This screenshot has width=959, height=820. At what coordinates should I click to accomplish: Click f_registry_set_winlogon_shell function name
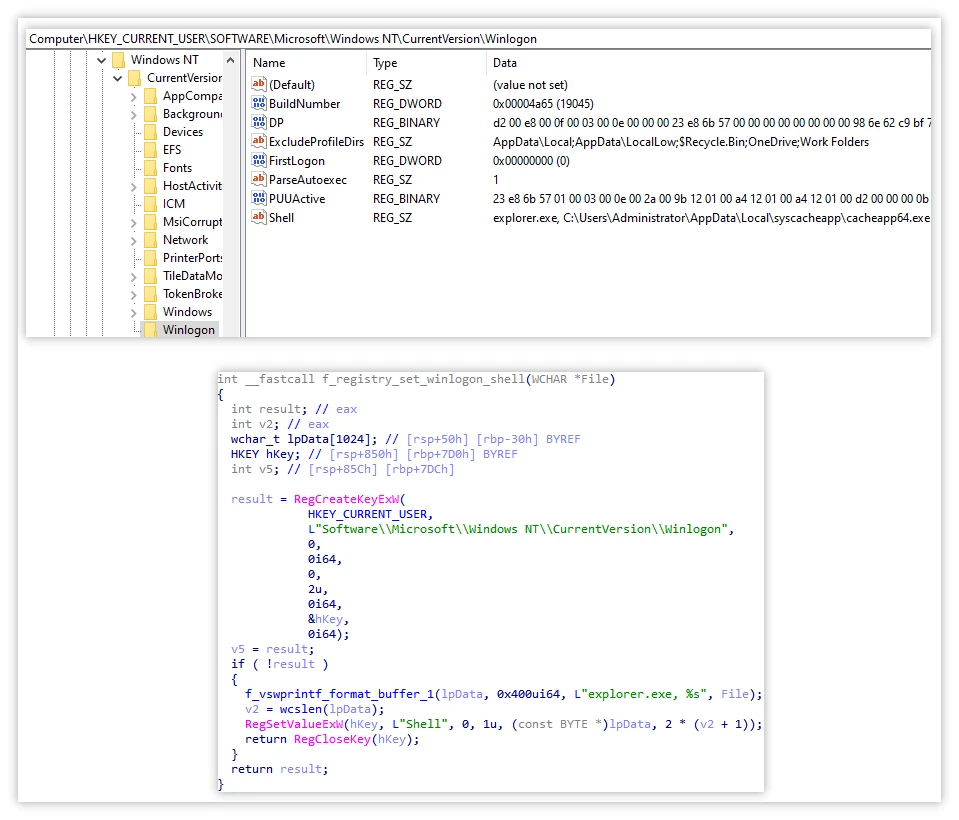coord(423,379)
